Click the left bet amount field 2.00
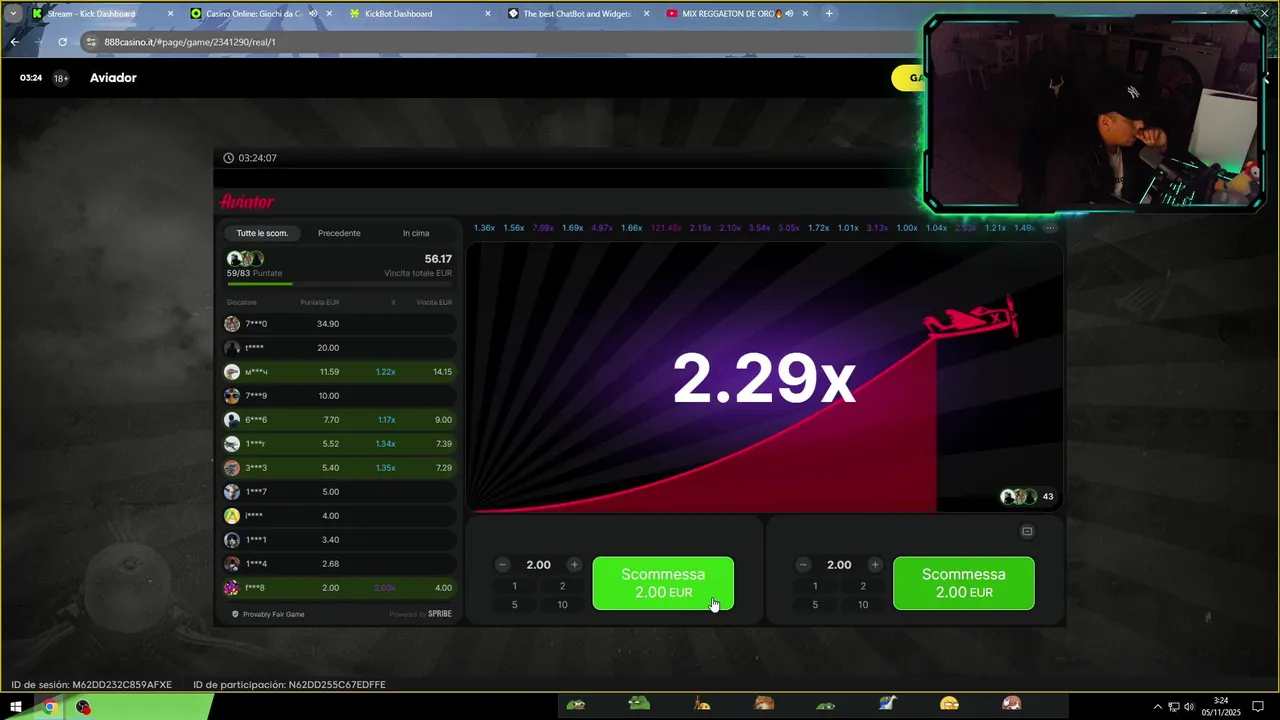 538,565
